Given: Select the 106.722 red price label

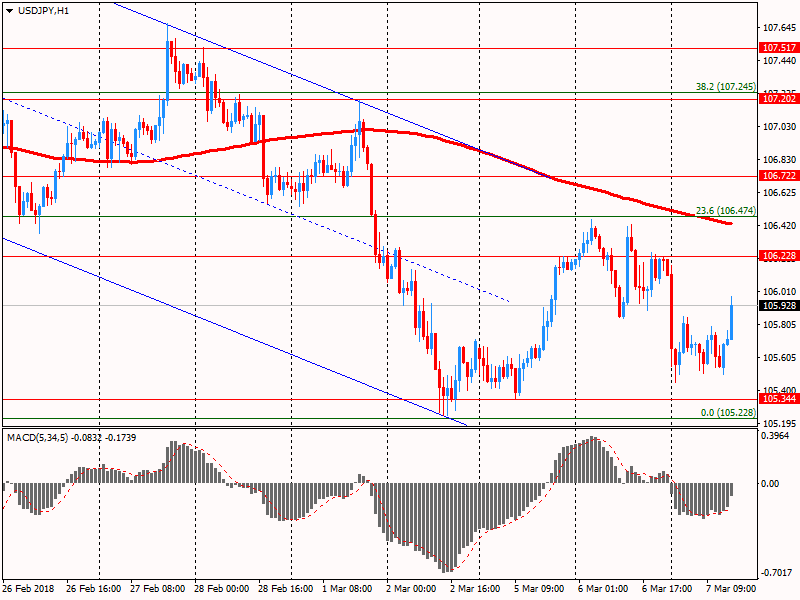Looking at the screenshot, I should click(x=779, y=176).
